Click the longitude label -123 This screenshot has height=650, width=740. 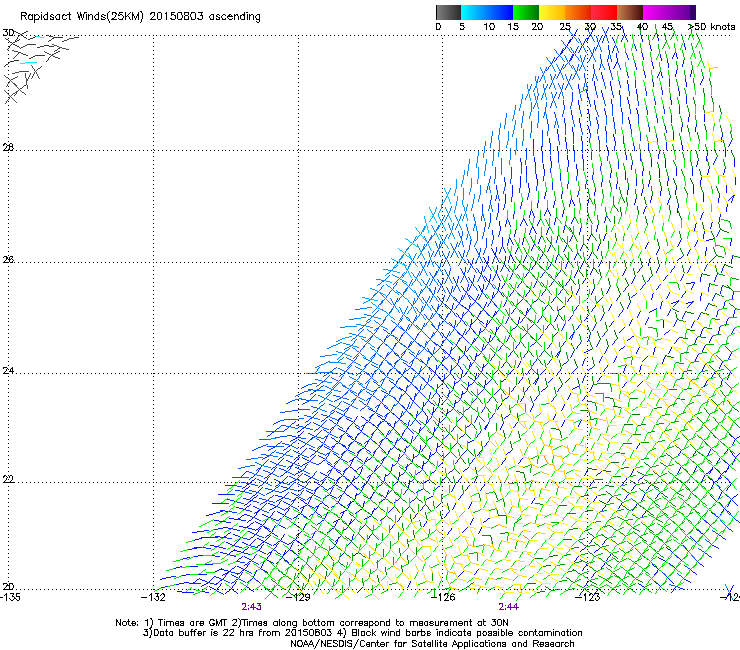tap(588, 597)
